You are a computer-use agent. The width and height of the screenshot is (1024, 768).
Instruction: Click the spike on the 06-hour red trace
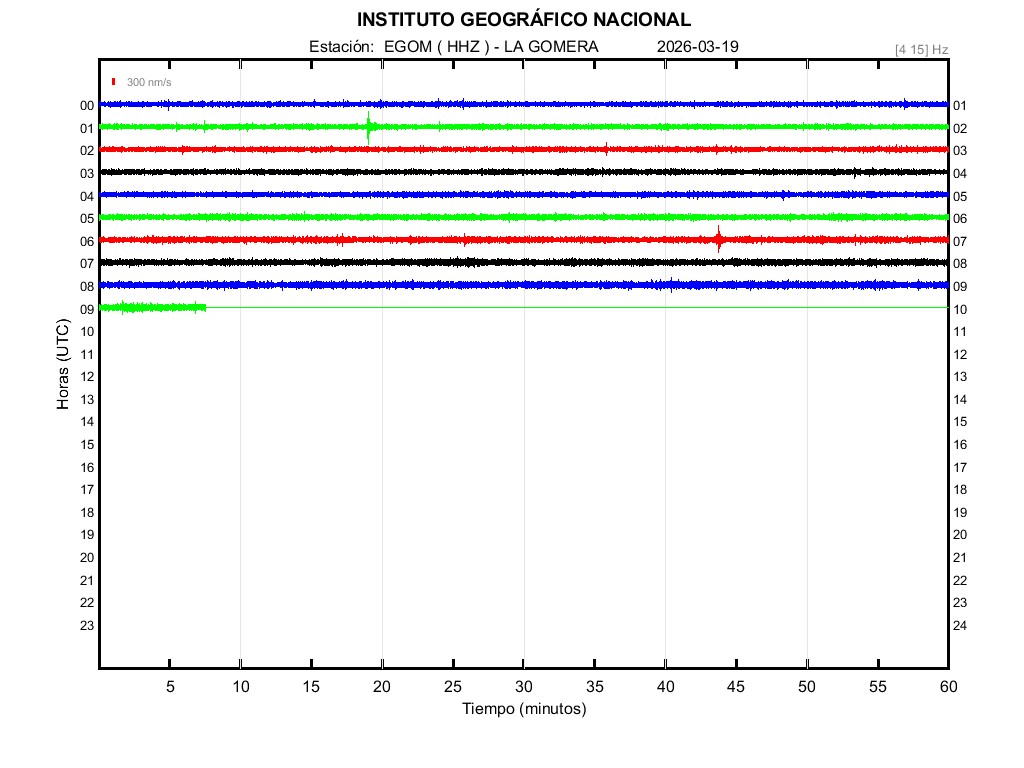pyautogui.click(x=718, y=239)
